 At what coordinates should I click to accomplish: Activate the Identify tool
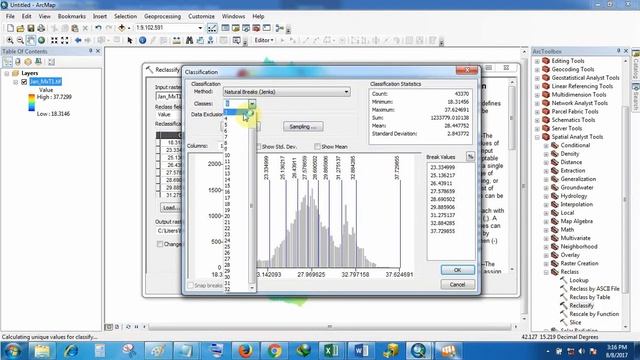[142, 40]
